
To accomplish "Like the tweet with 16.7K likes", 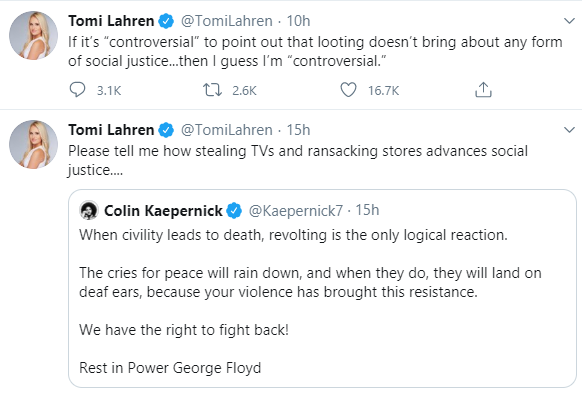I will click(x=348, y=90).
